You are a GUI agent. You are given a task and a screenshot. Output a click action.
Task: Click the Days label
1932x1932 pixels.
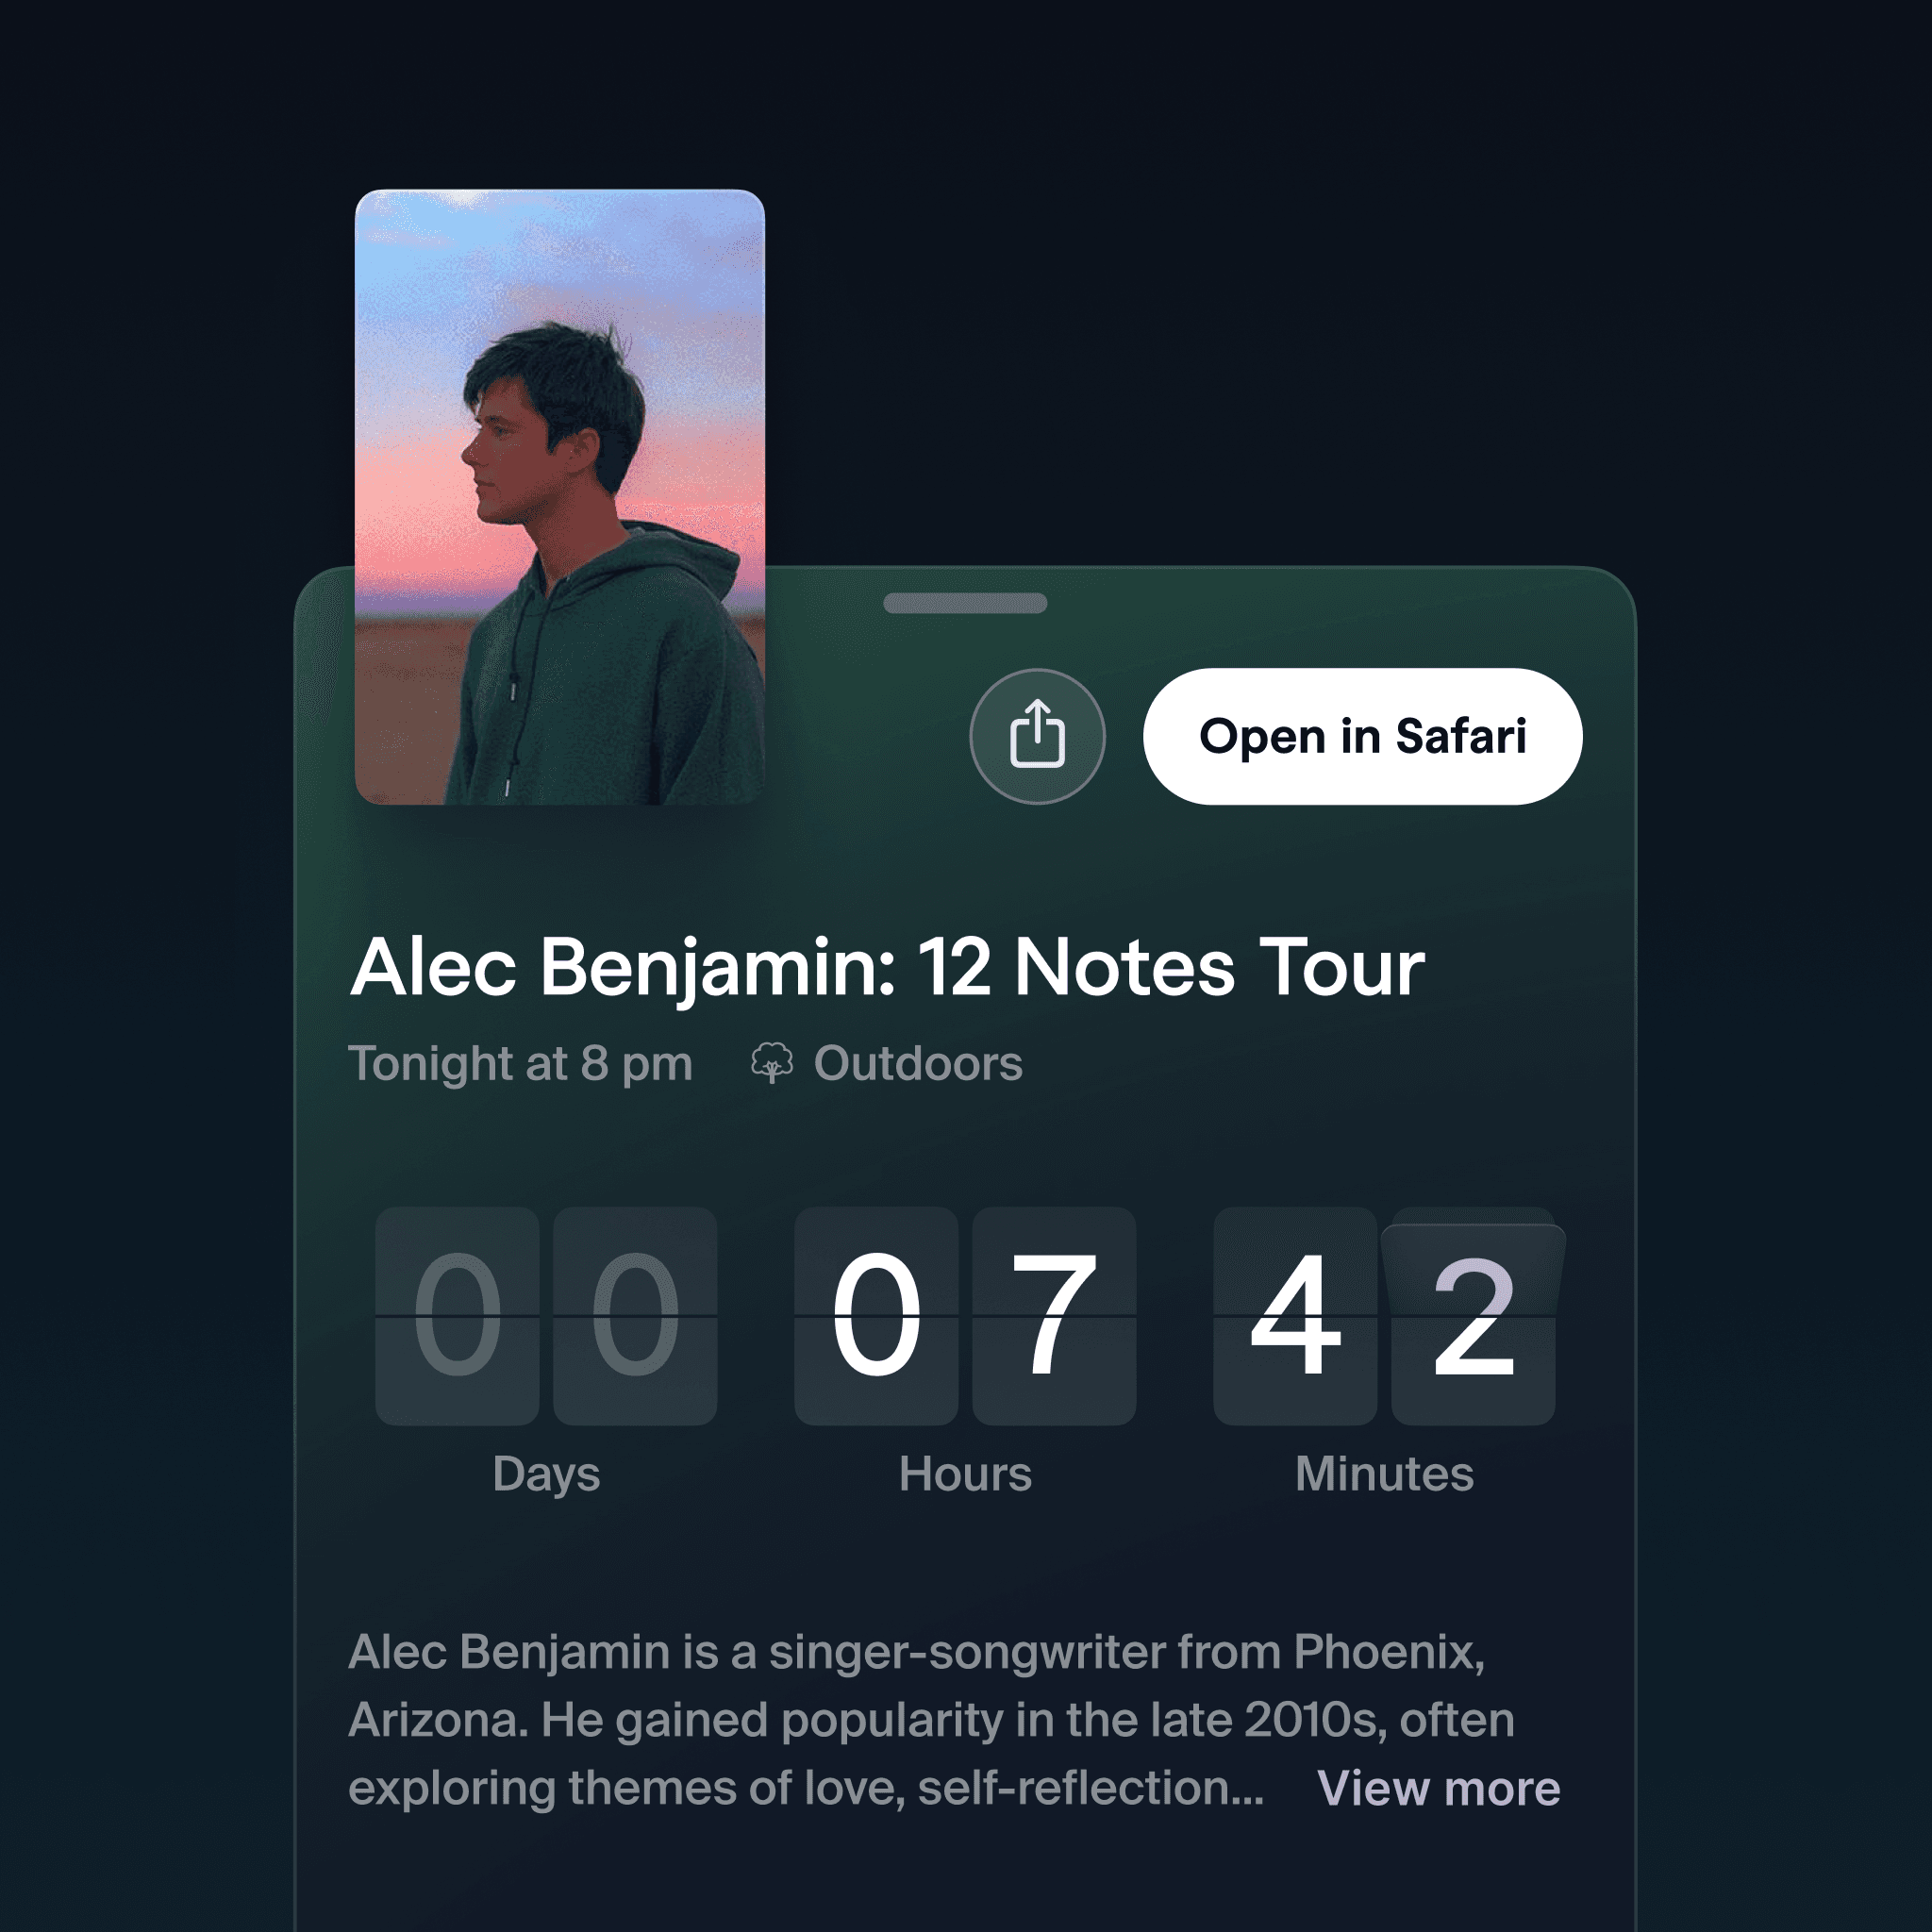pos(546,1474)
